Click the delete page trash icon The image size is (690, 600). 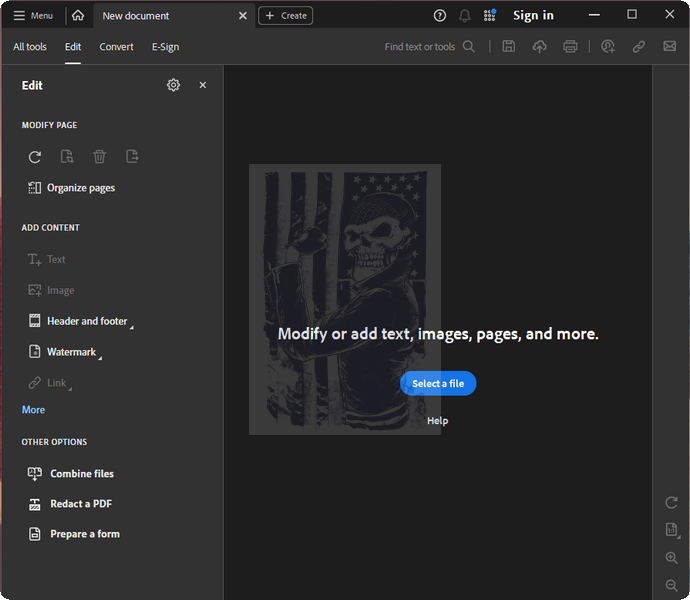click(99, 157)
